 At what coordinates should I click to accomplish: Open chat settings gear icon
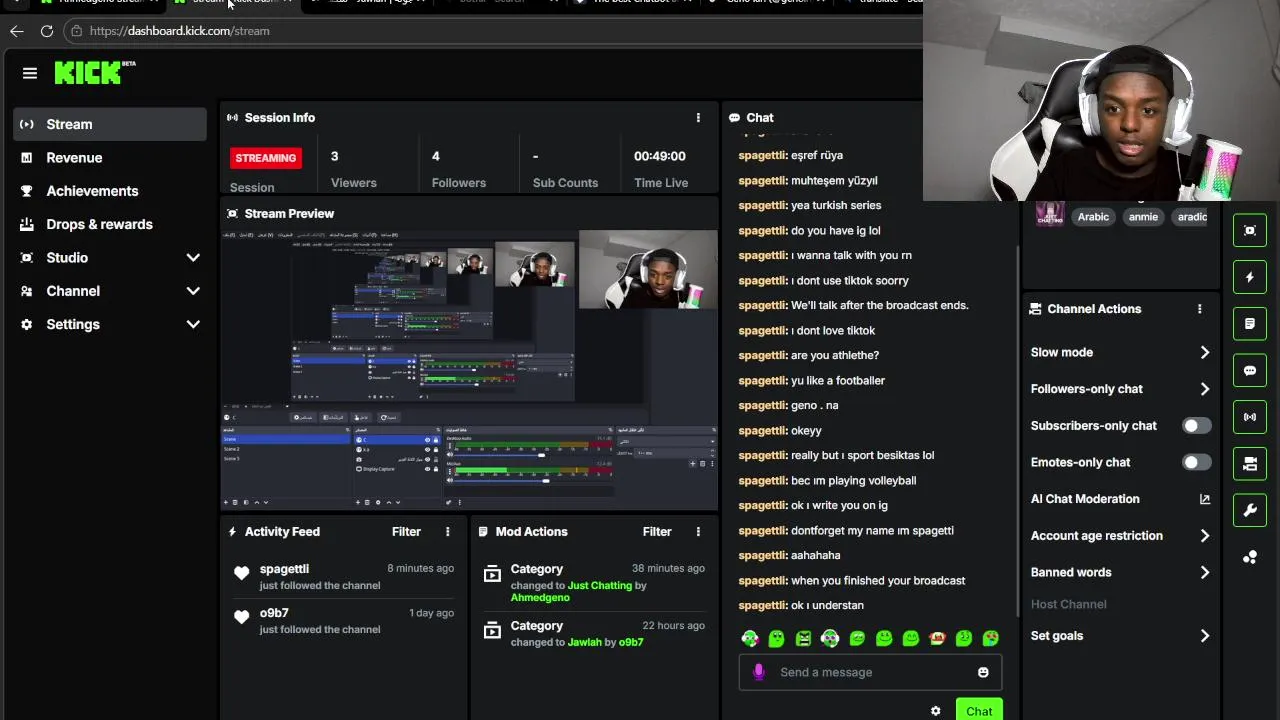(x=935, y=711)
